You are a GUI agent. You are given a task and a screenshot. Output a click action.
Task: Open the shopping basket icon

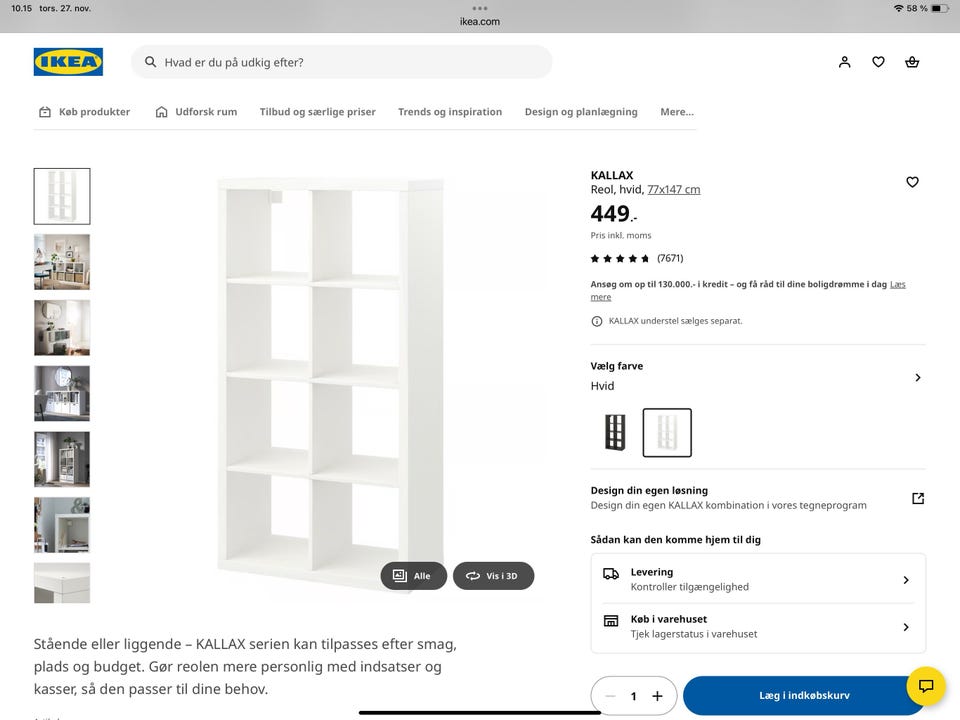coord(912,62)
